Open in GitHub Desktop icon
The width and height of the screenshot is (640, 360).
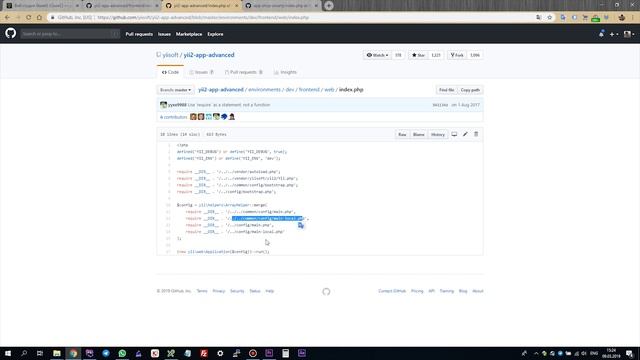[x=454, y=134]
